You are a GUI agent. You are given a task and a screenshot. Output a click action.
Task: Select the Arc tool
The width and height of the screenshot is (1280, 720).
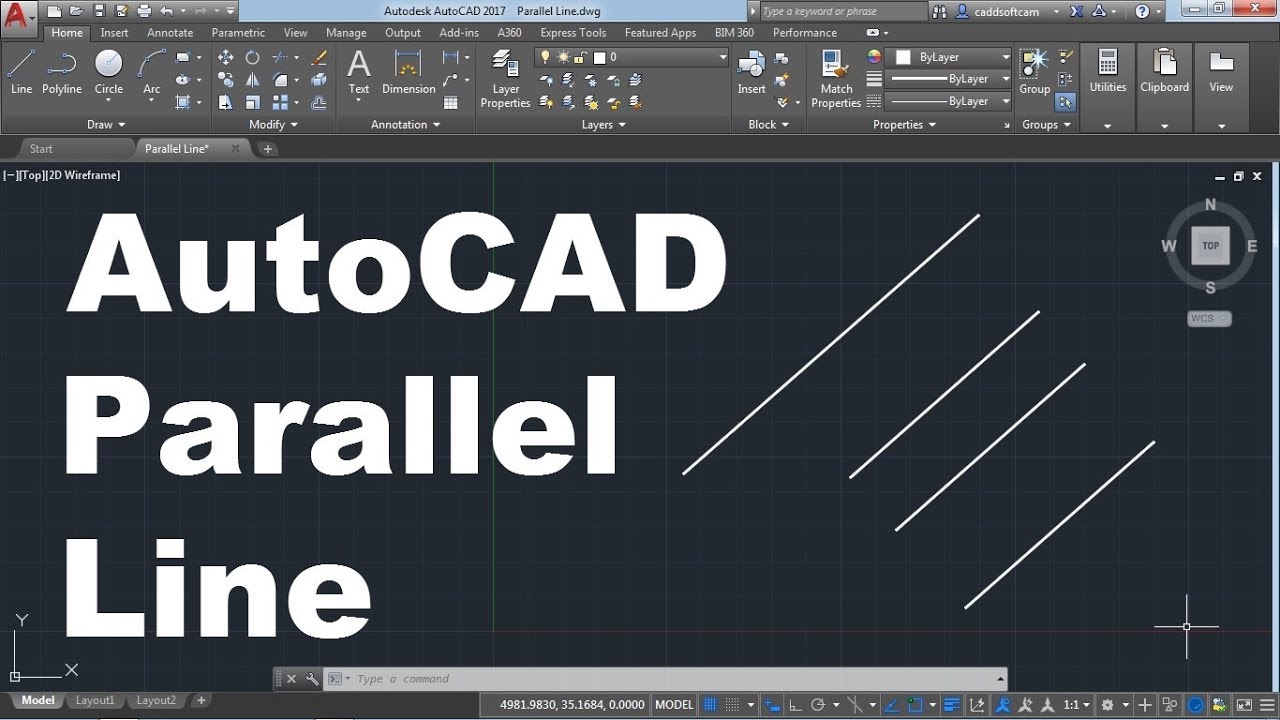pyautogui.click(x=151, y=72)
